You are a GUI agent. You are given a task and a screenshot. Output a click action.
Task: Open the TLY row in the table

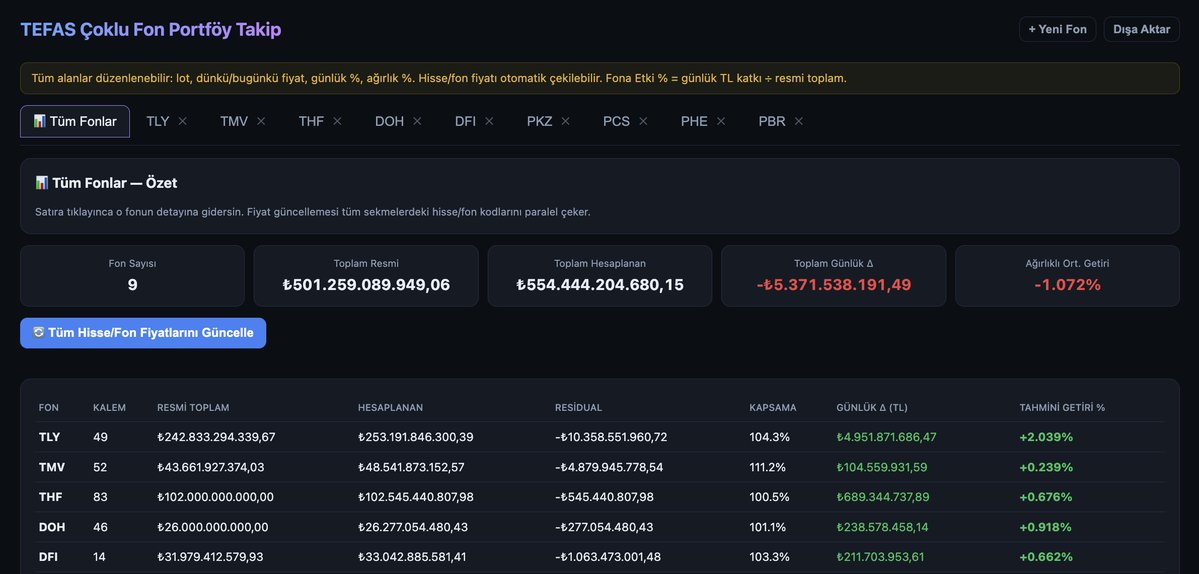[x=600, y=437]
